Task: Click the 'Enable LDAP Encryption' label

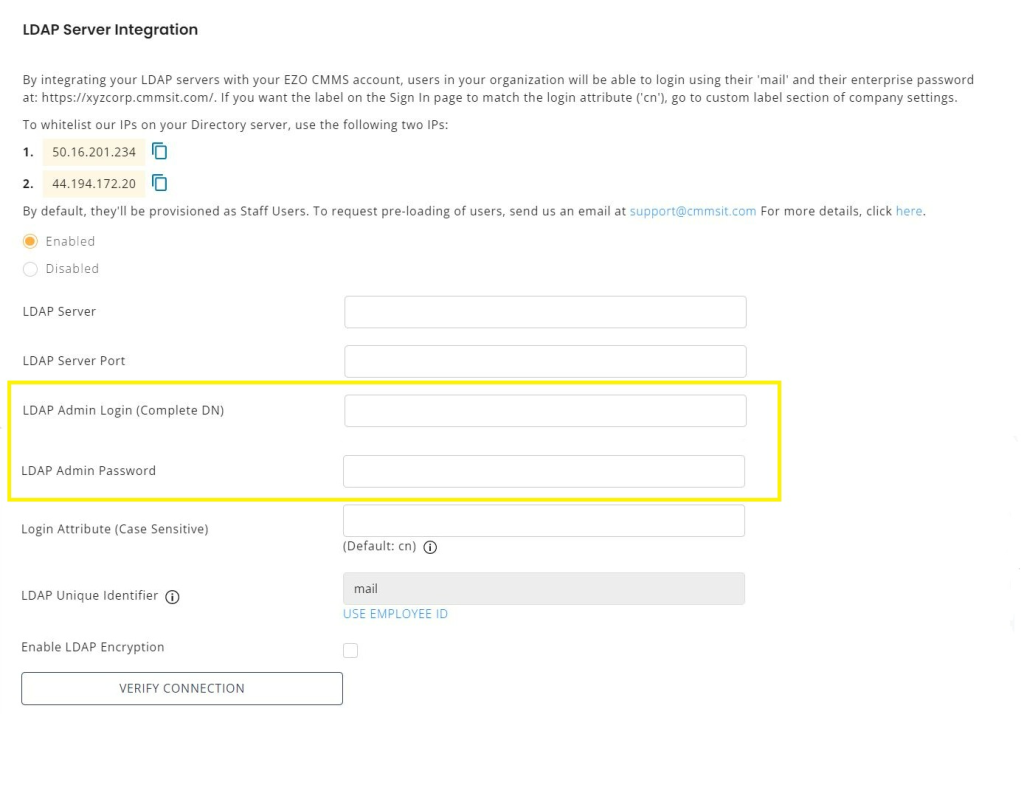Action: [x=93, y=647]
